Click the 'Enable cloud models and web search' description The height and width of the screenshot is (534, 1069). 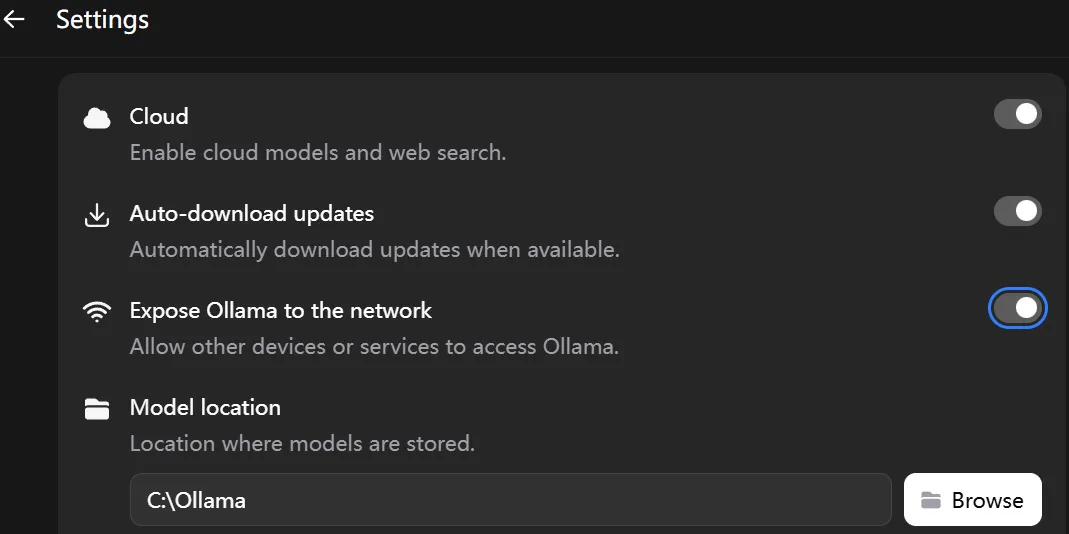[318, 153]
